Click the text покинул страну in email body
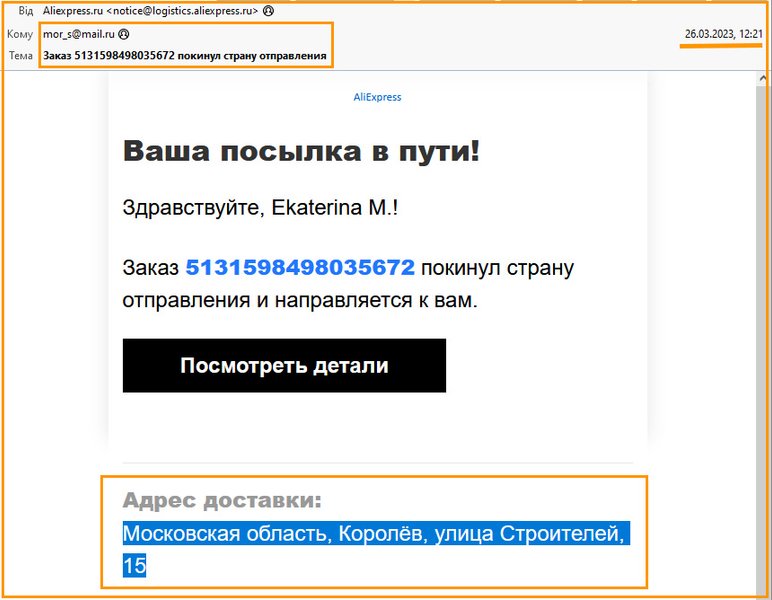Viewport: 772px width, 600px height. (497, 268)
